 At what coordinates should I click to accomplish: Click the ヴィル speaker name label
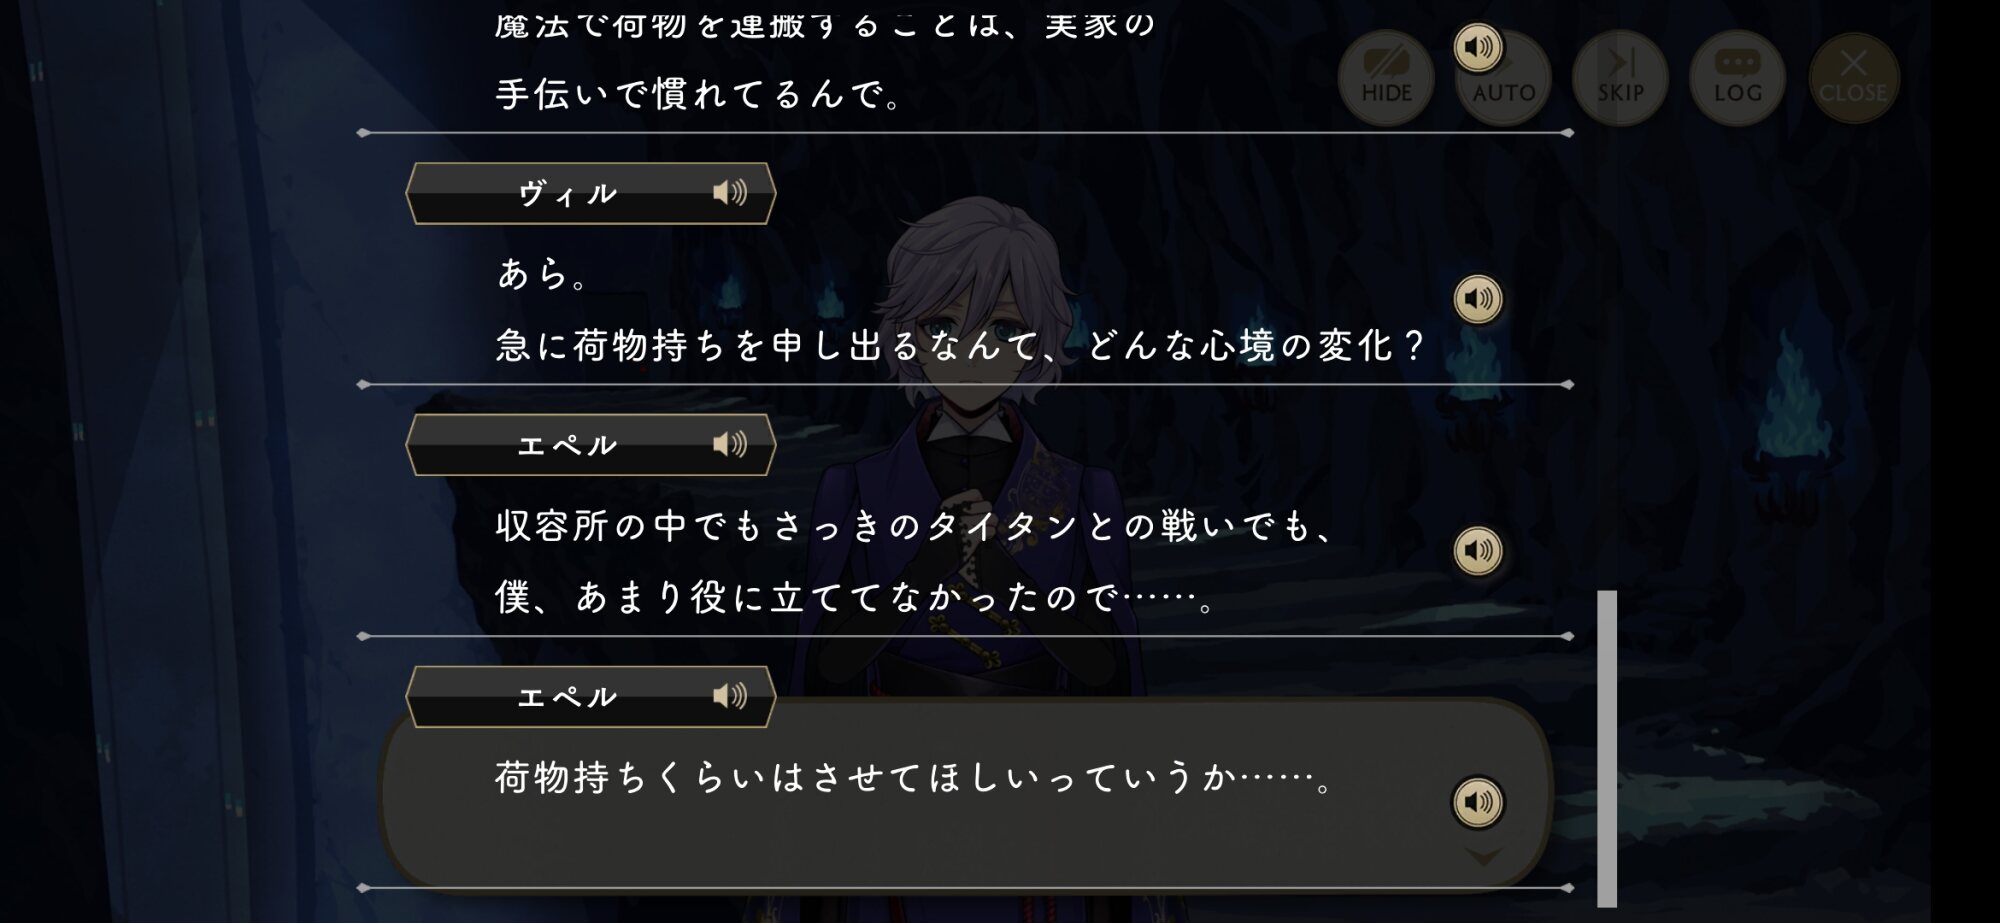click(x=567, y=193)
